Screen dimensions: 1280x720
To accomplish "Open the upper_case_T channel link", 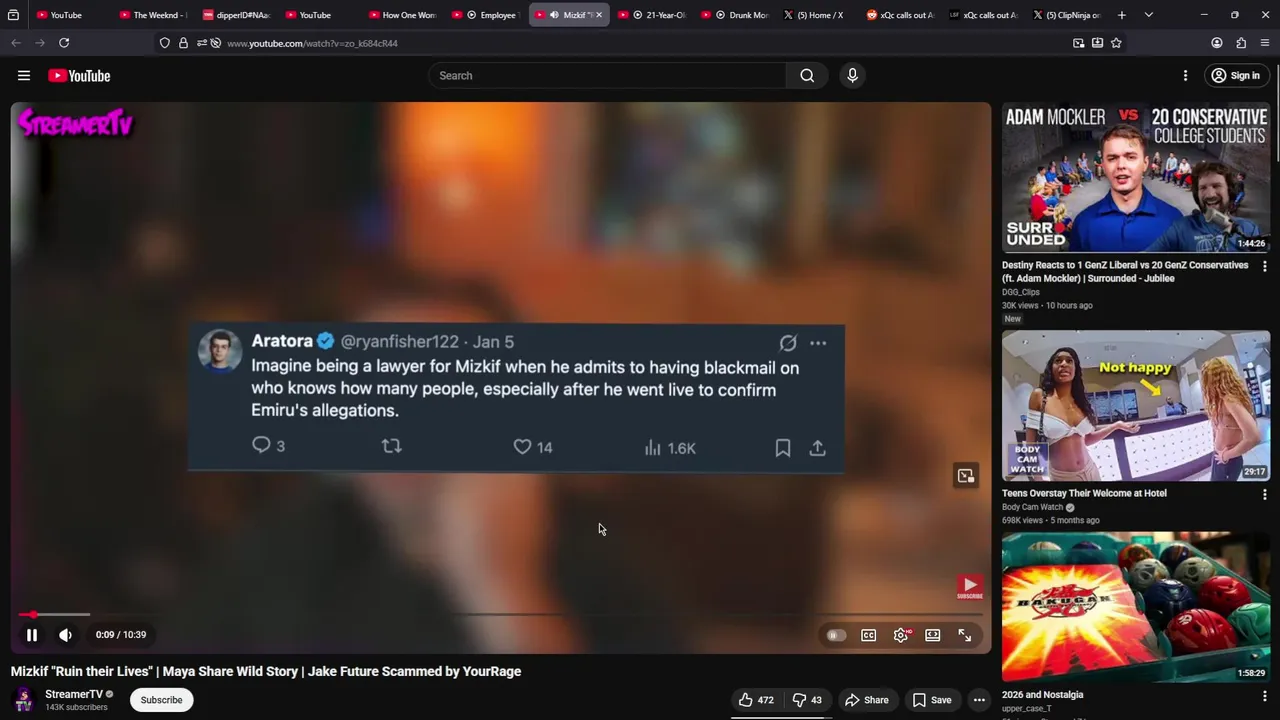I will point(1026,709).
